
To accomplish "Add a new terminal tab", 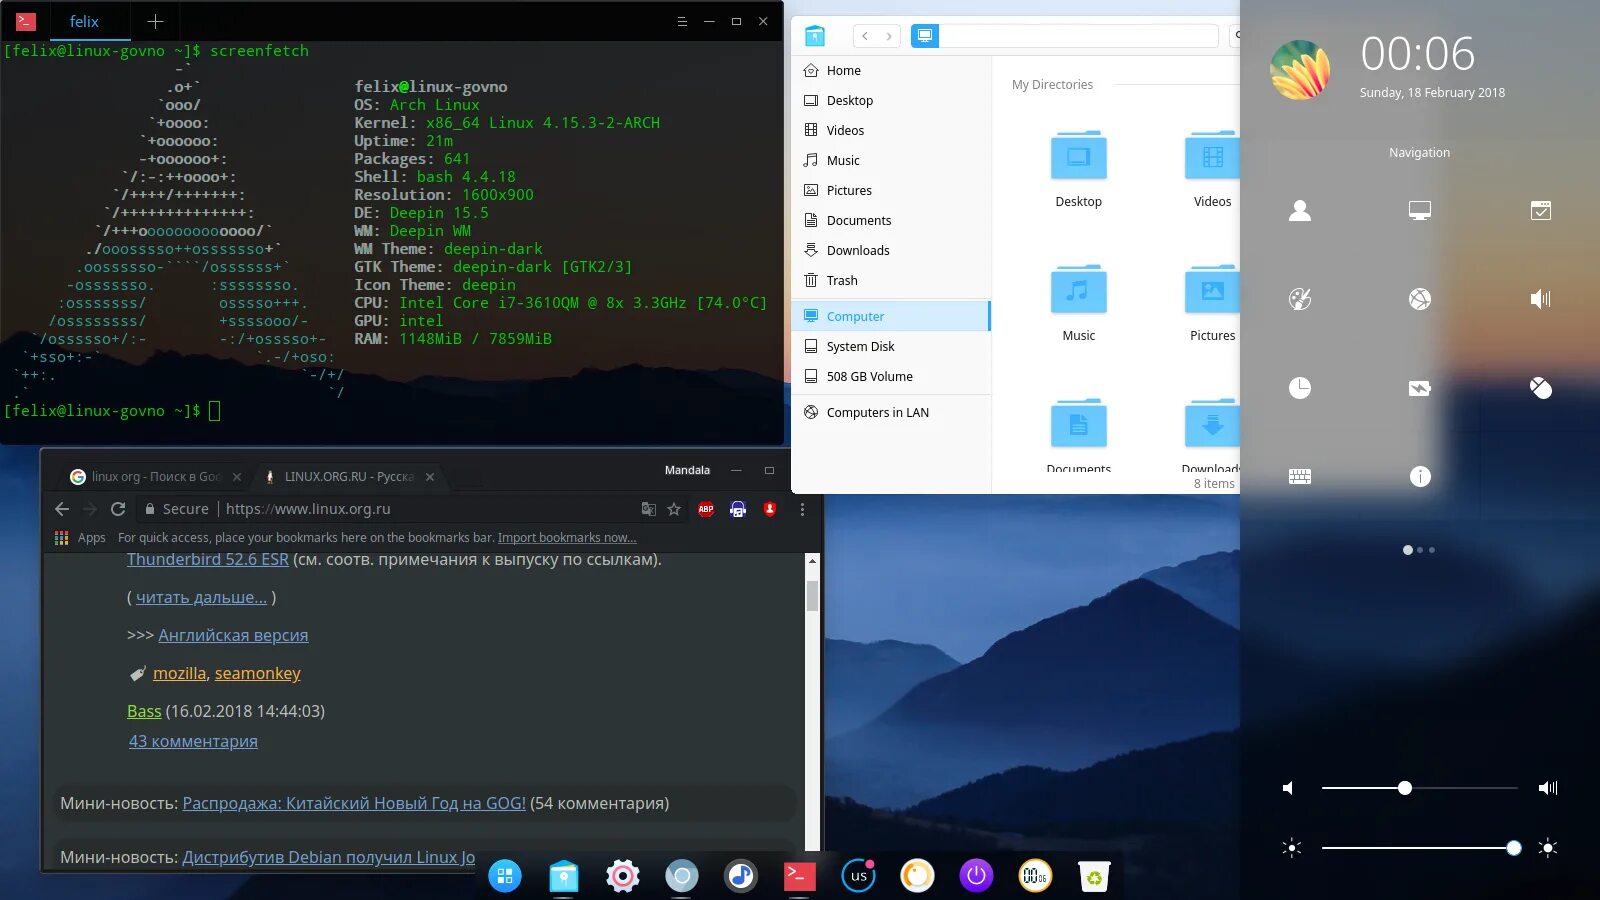I will pyautogui.click(x=155, y=21).
